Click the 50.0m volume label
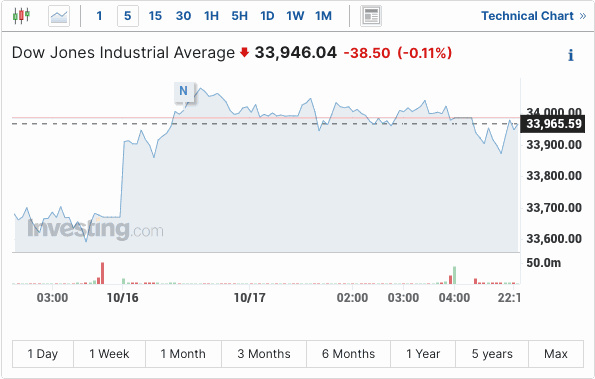The height and width of the screenshot is (379, 595). (x=543, y=263)
